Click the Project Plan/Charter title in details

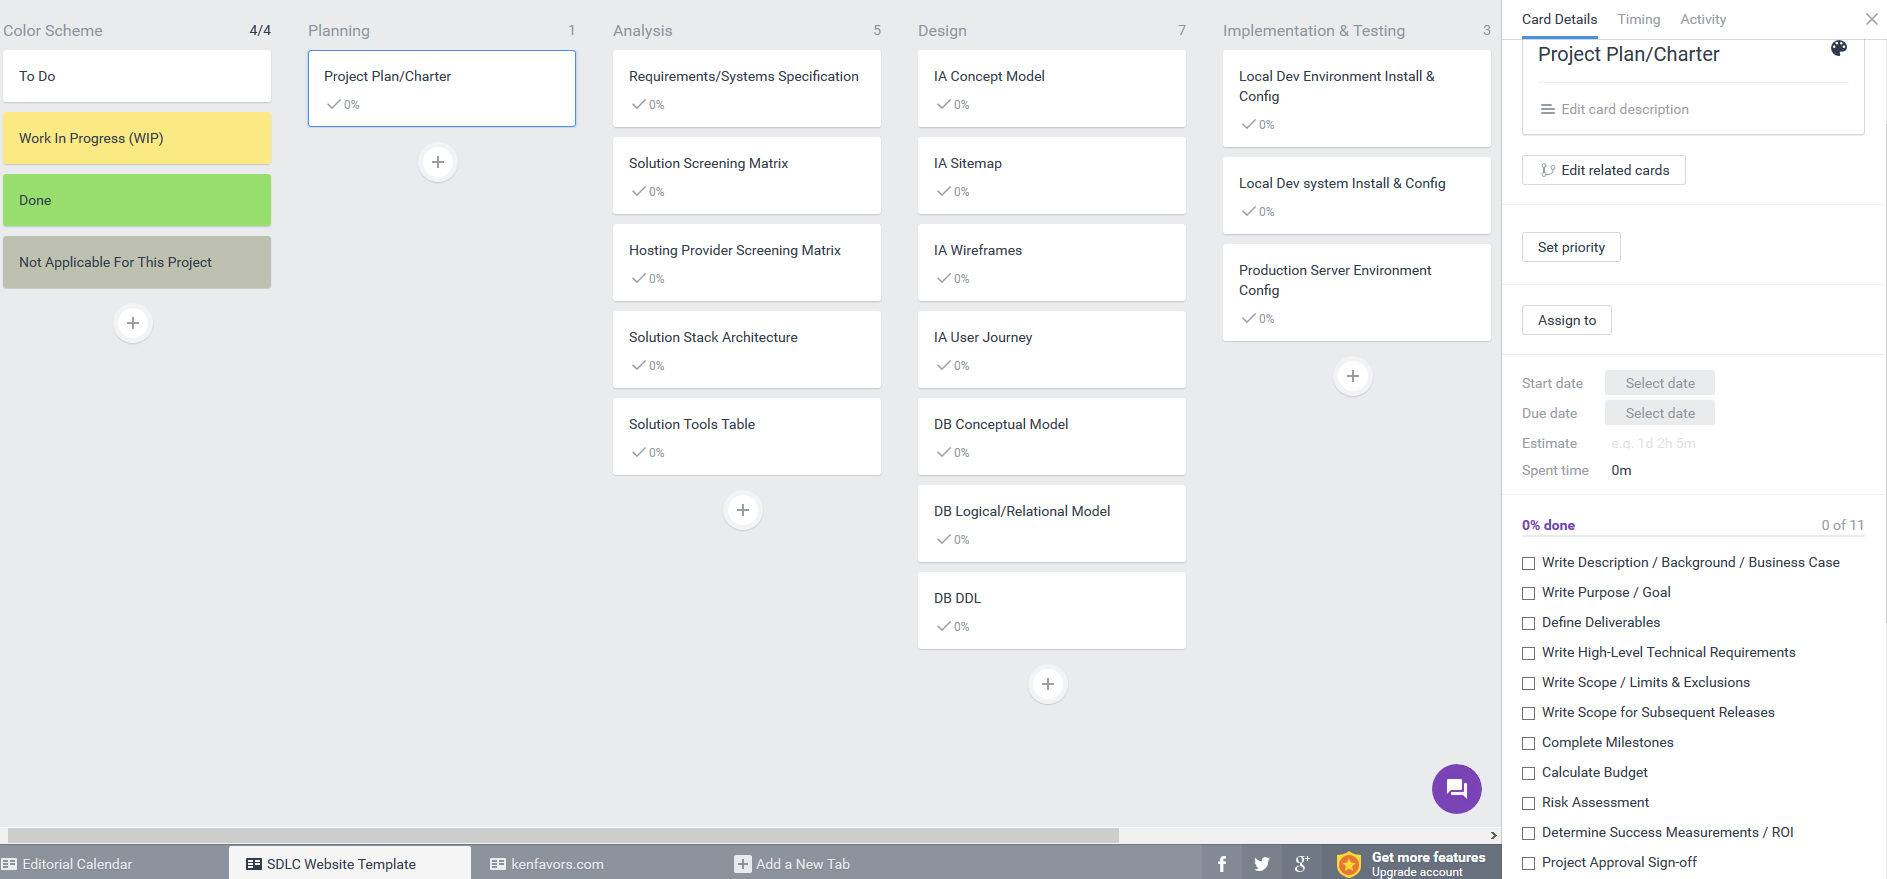pos(1628,54)
